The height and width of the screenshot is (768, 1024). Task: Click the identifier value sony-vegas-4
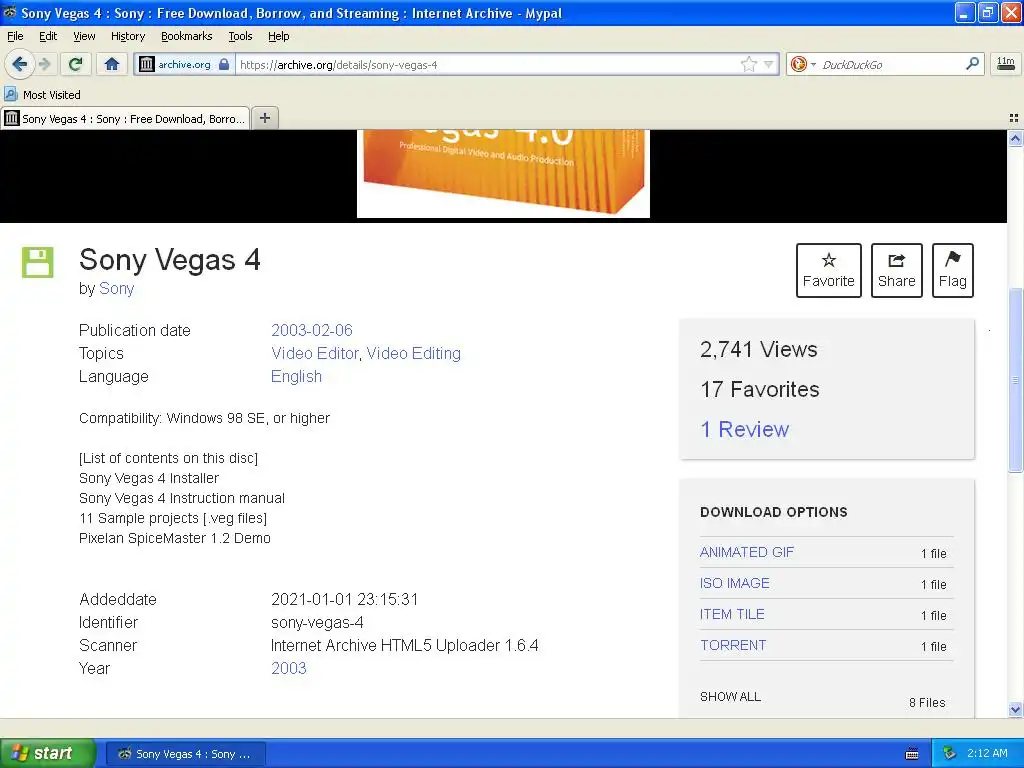click(x=317, y=622)
